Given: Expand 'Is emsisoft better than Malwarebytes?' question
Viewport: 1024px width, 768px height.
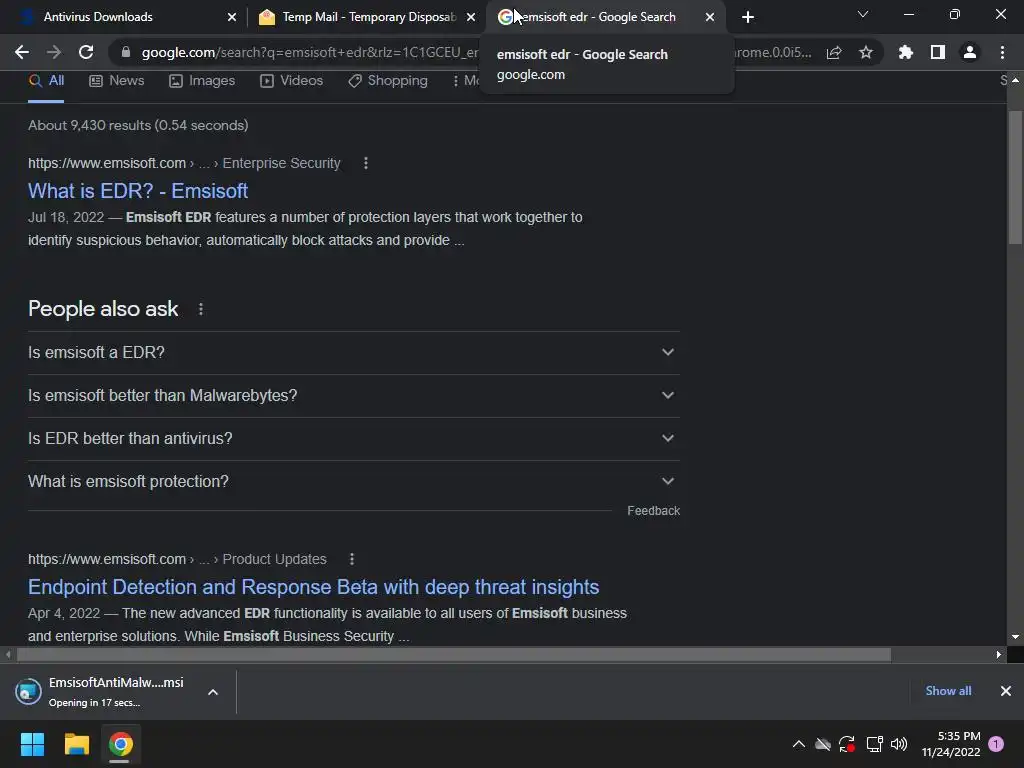Looking at the screenshot, I should [353, 396].
